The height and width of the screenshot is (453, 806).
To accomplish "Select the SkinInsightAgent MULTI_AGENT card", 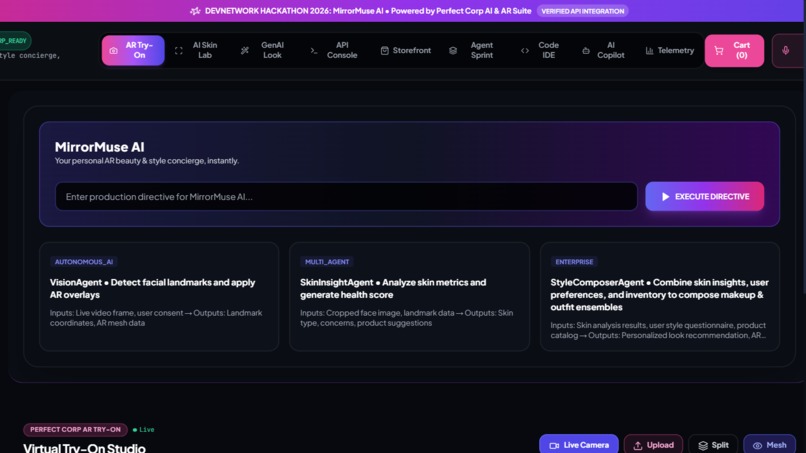I will (409, 297).
